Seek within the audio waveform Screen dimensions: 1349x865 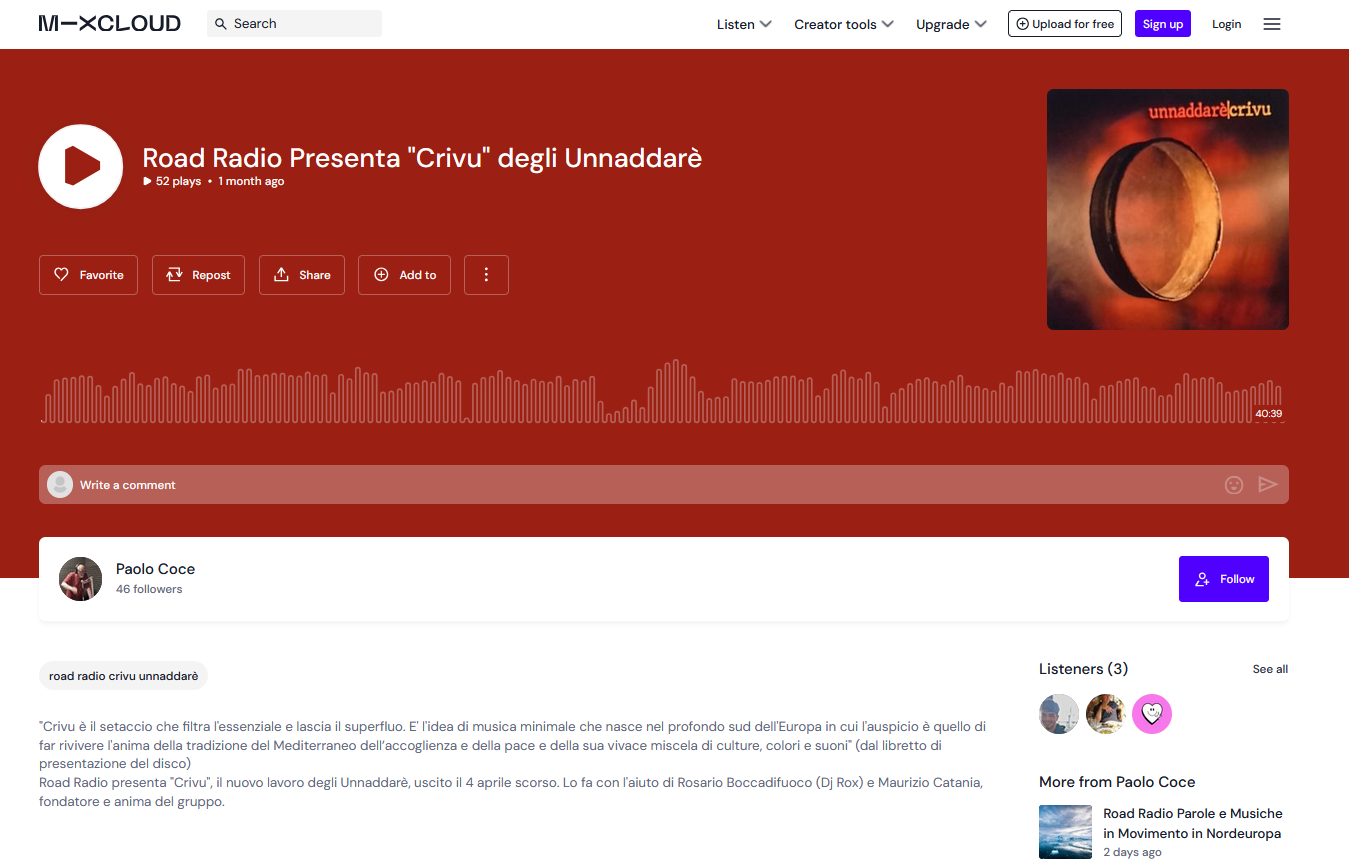662,392
